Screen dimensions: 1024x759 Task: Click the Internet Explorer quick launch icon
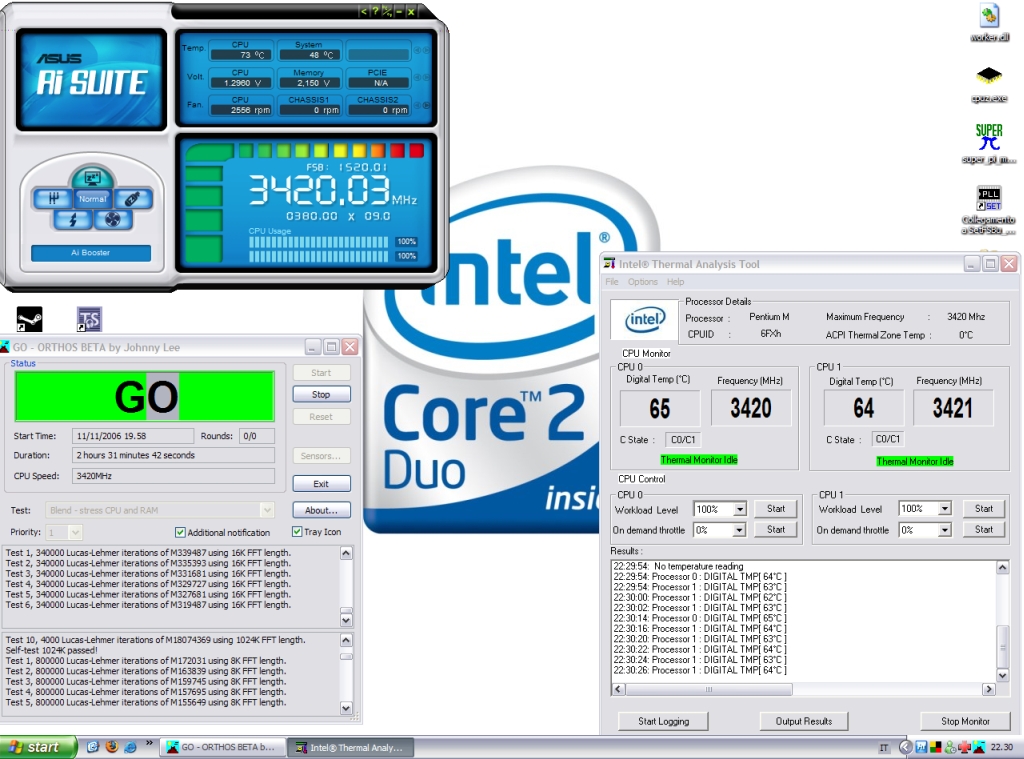(130, 747)
